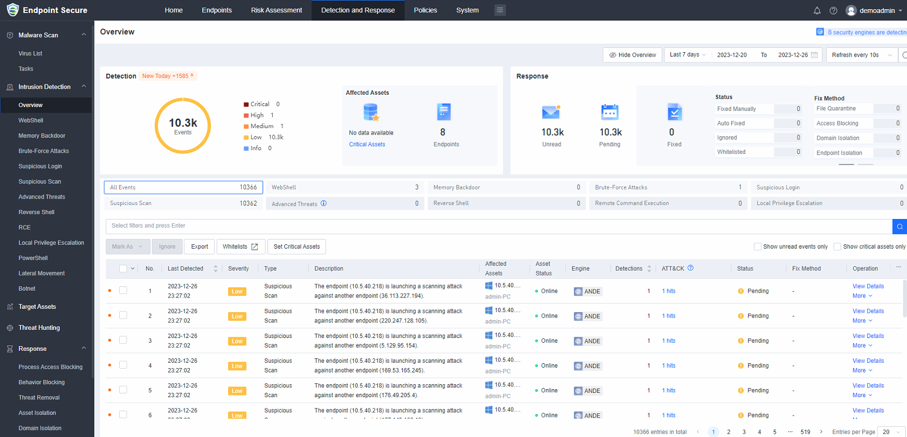Image resolution: width=907 pixels, height=437 pixels.
Task: Toggle the select-all header checkbox
Action: (123, 269)
